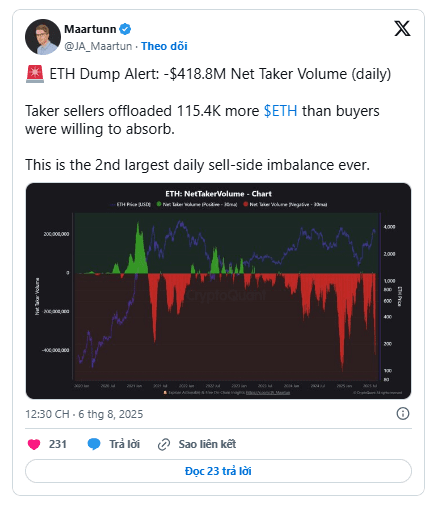Open the tweet info icon
The image size is (437, 511).
[403, 414]
